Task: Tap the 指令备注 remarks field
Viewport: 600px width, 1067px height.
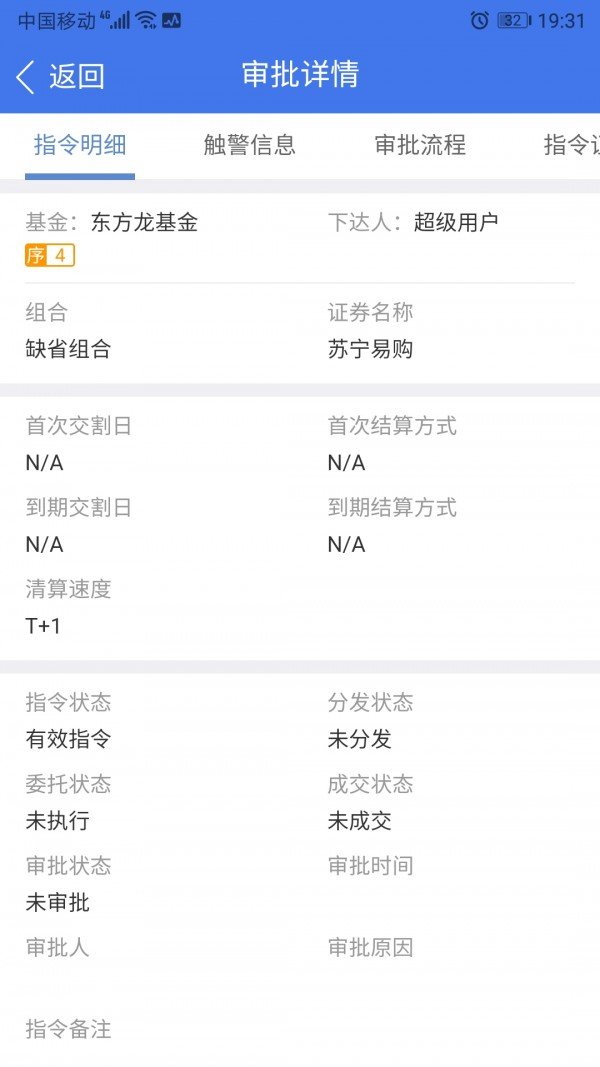Action: 68,1029
